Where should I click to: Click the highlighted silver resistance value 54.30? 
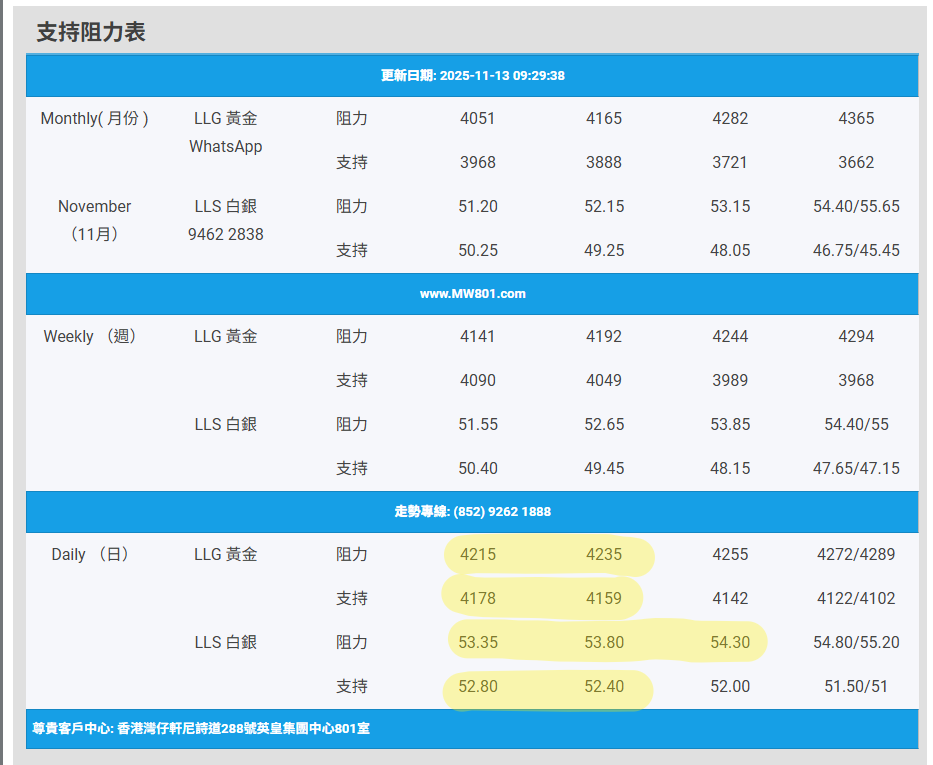(730, 642)
